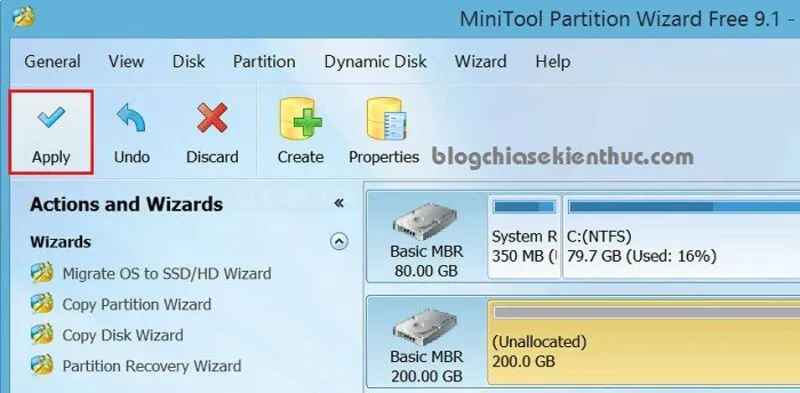The height and width of the screenshot is (393, 800).
Task: Click the Partition Recovery Wizard icon
Action: (42, 365)
